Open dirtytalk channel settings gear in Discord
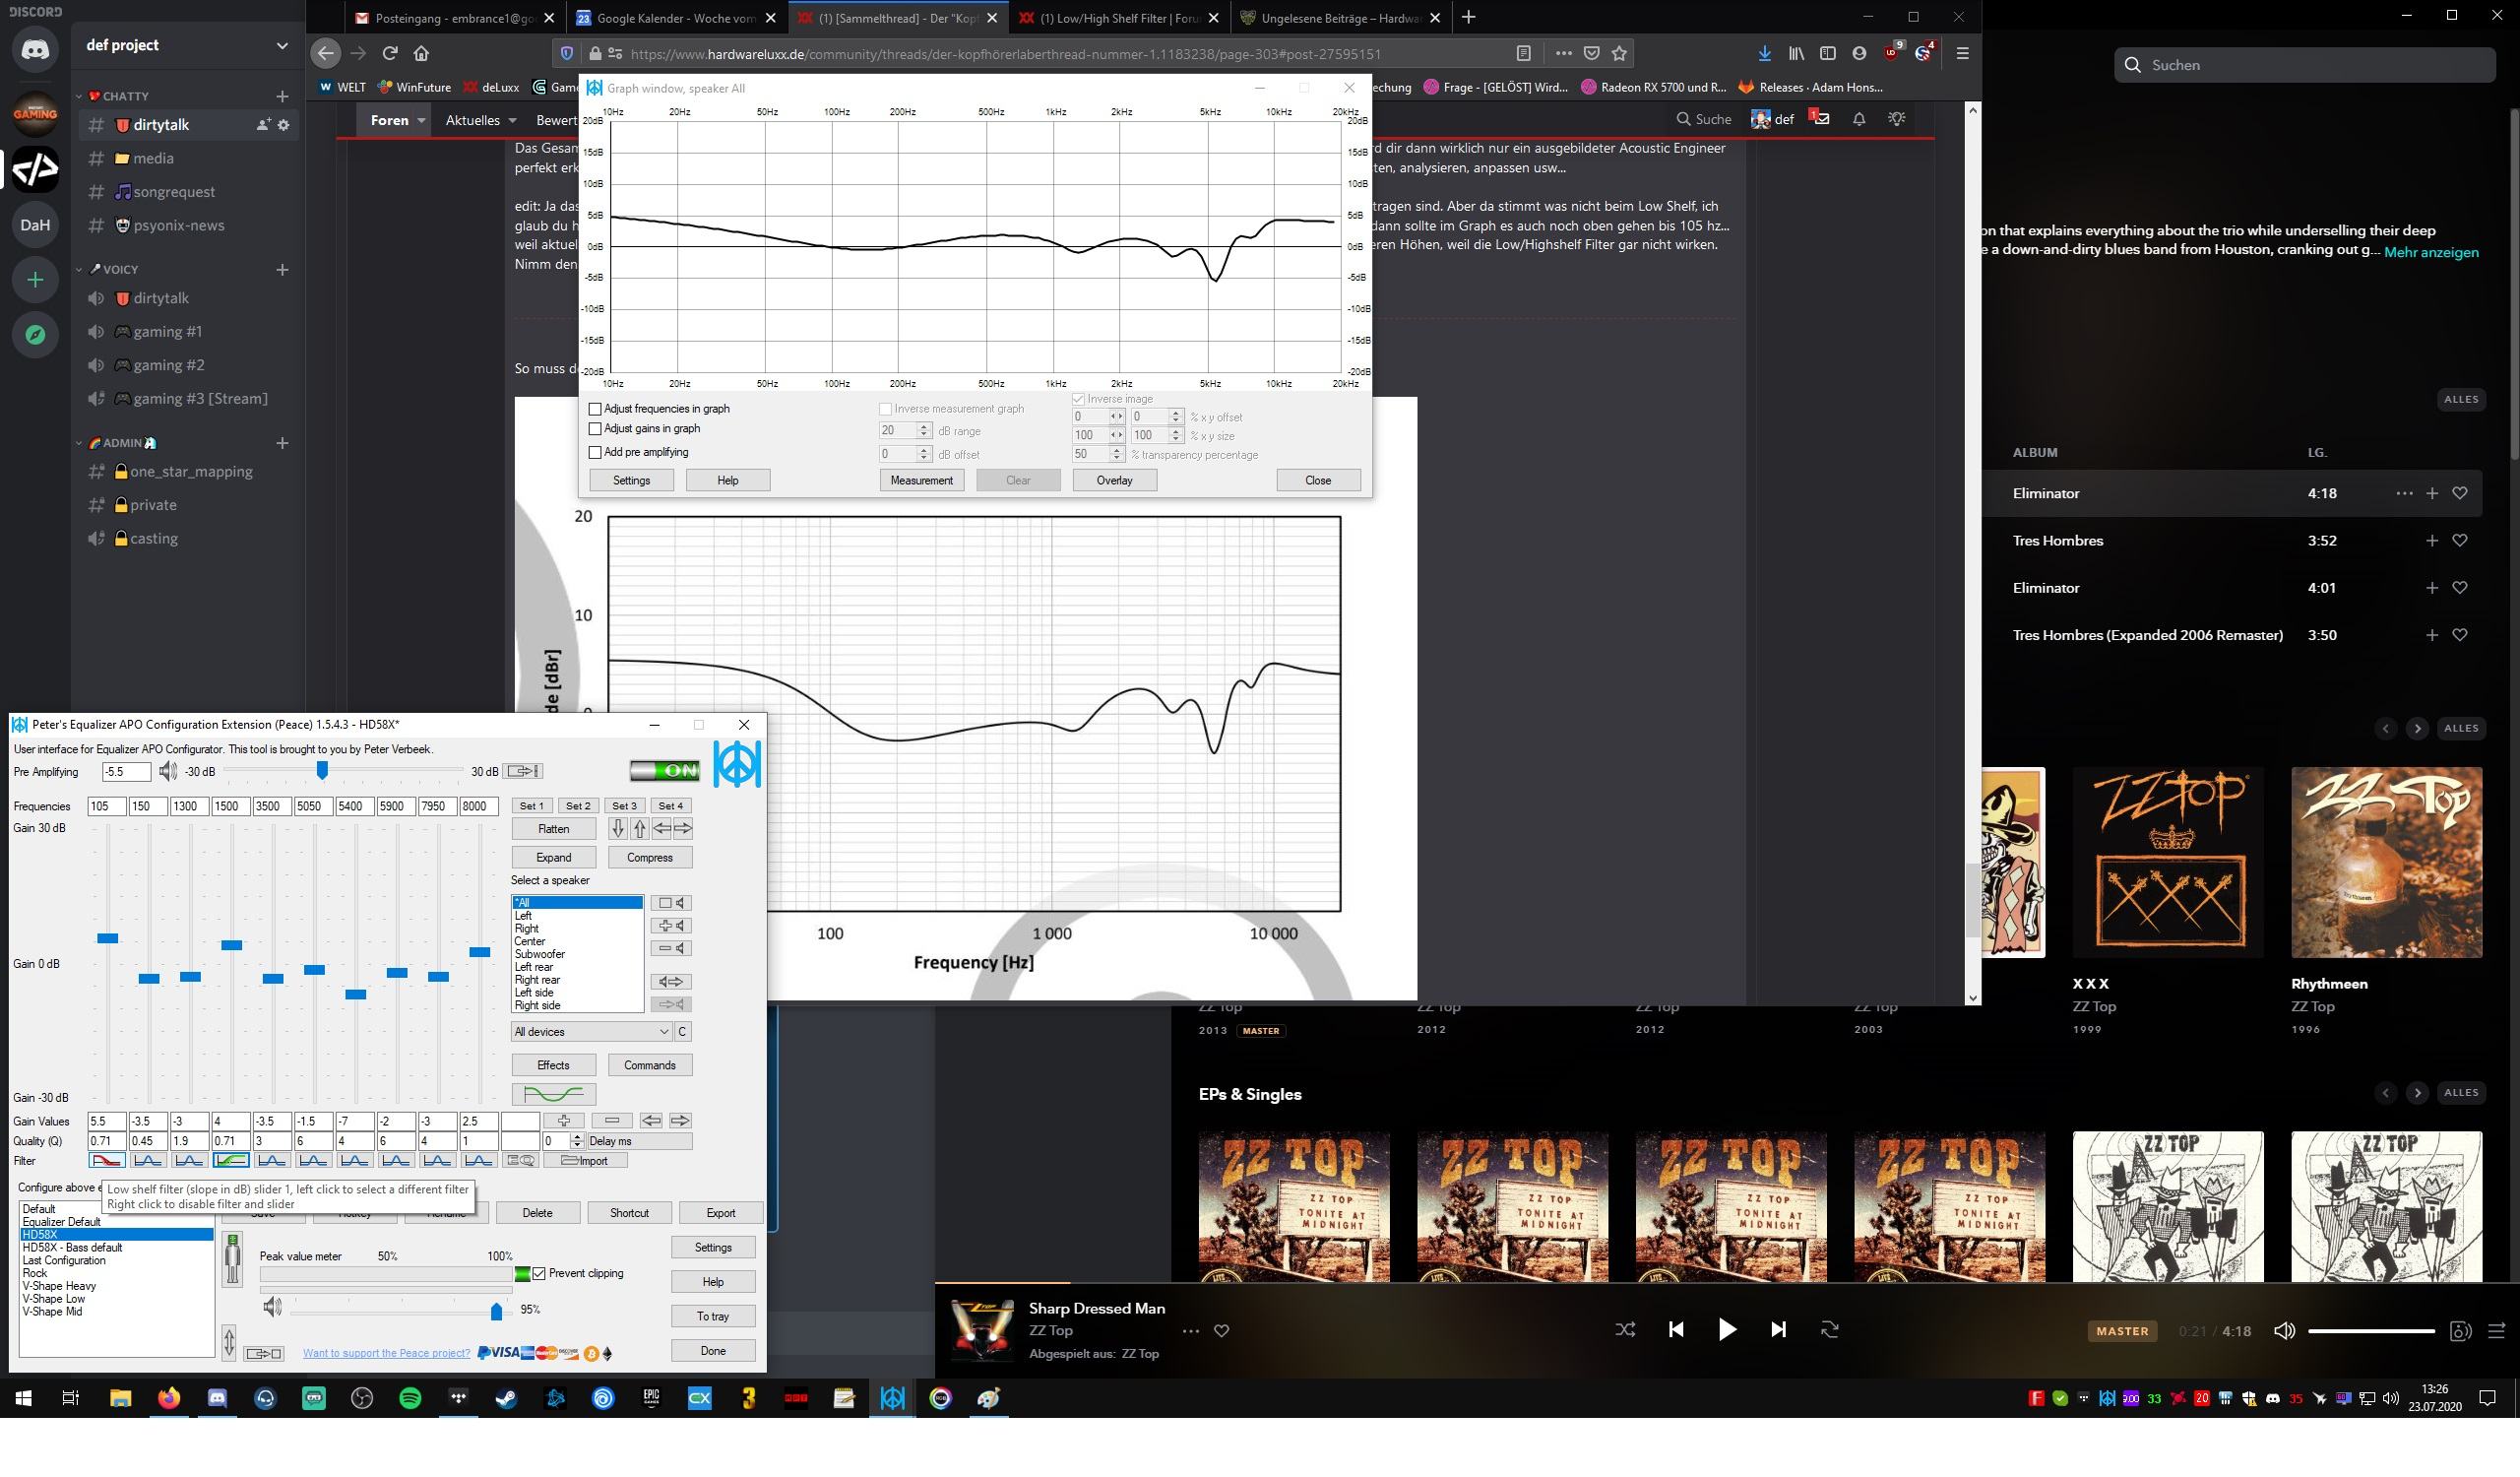The width and height of the screenshot is (2520, 1477). point(284,125)
